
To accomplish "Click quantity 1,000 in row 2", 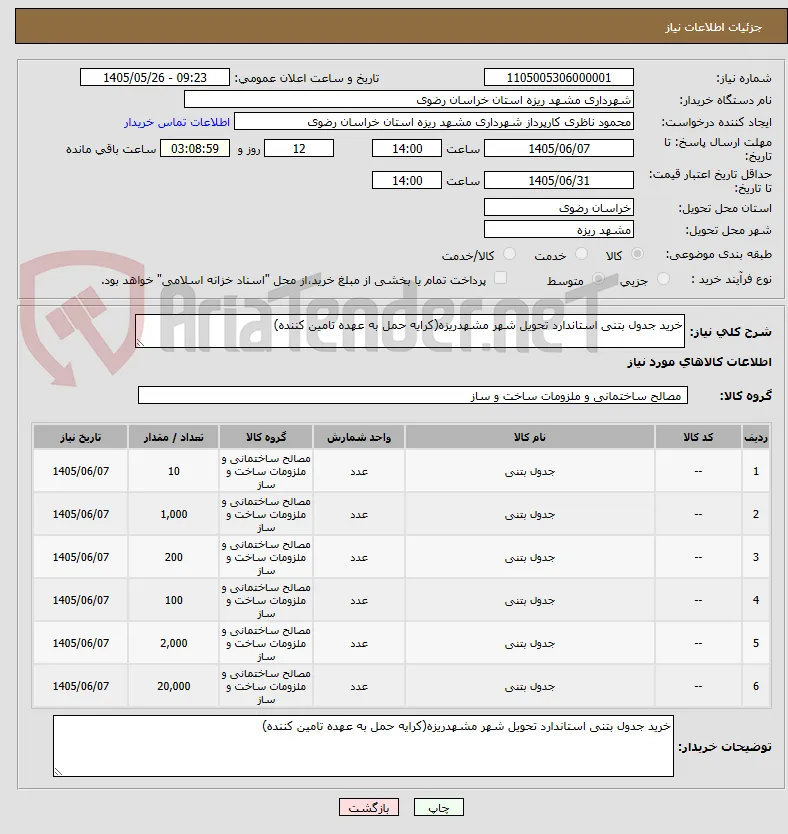I will click(x=174, y=514).
